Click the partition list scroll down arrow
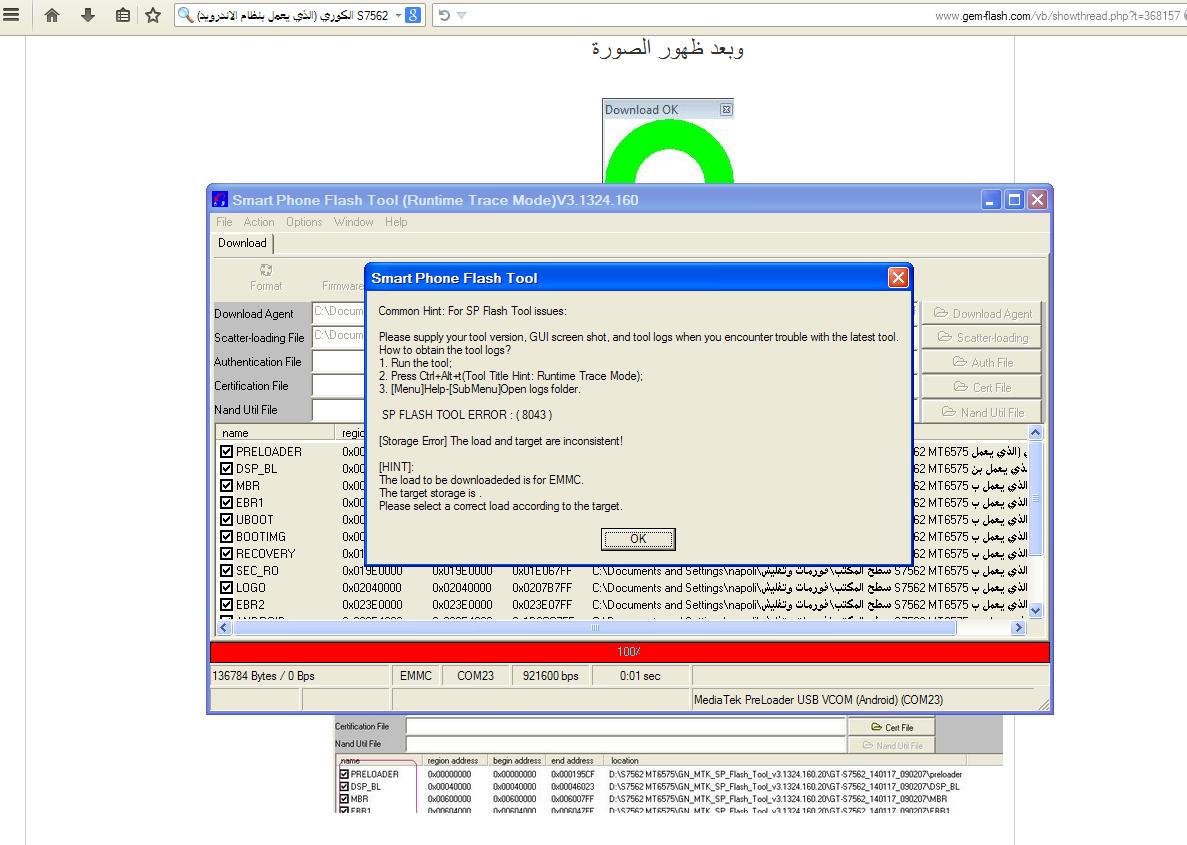1187x845 pixels. click(x=1036, y=610)
